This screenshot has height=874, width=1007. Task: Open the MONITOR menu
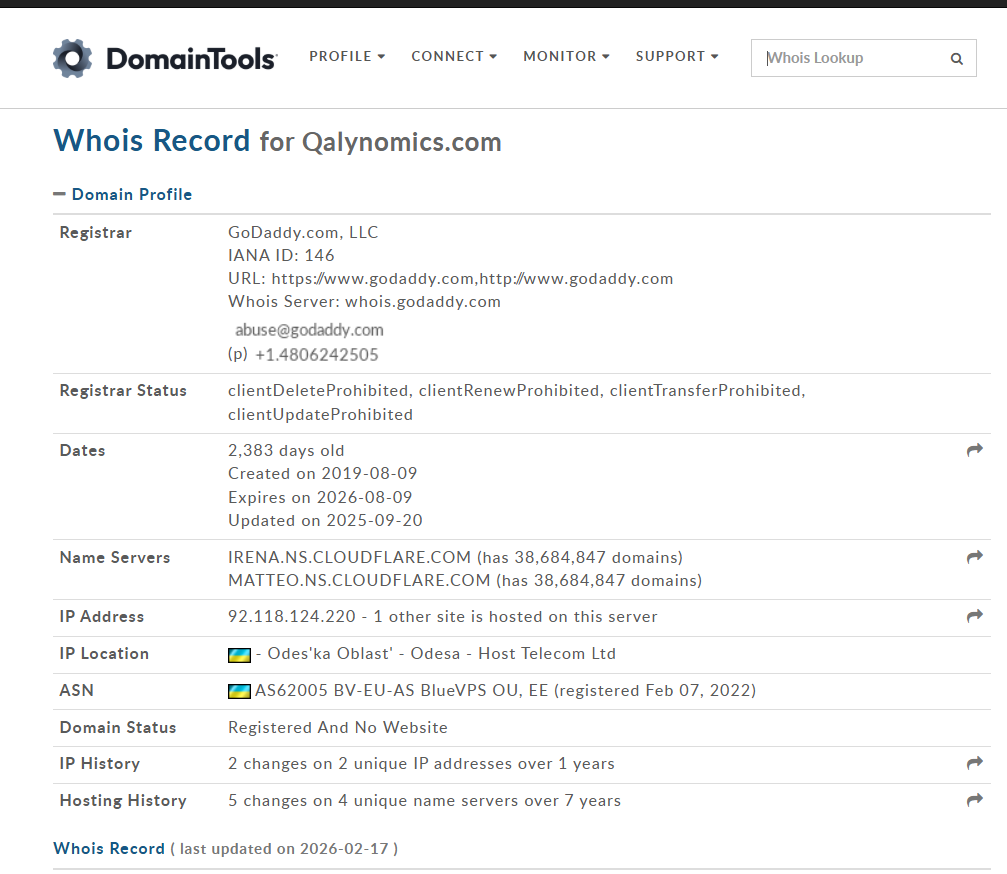point(566,57)
